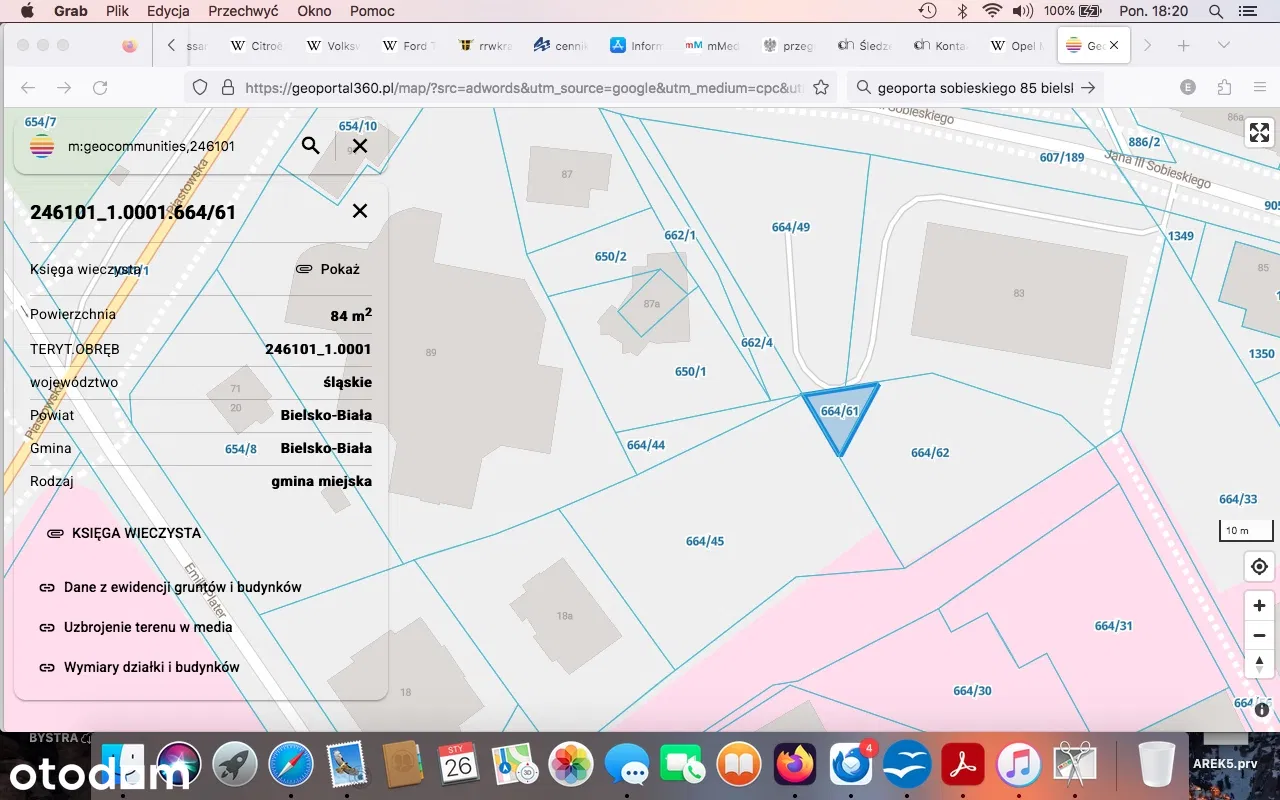Image resolution: width=1280 pixels, height=800 pixels.
Task: Zoom in the map with plus button
Action: coord(1259,606)
